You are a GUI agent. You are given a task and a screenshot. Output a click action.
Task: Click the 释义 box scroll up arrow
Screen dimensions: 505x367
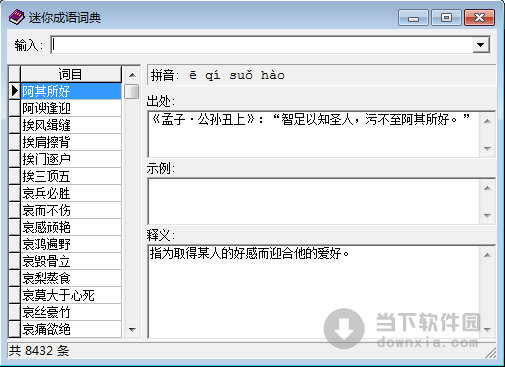(x=487, y=255)
